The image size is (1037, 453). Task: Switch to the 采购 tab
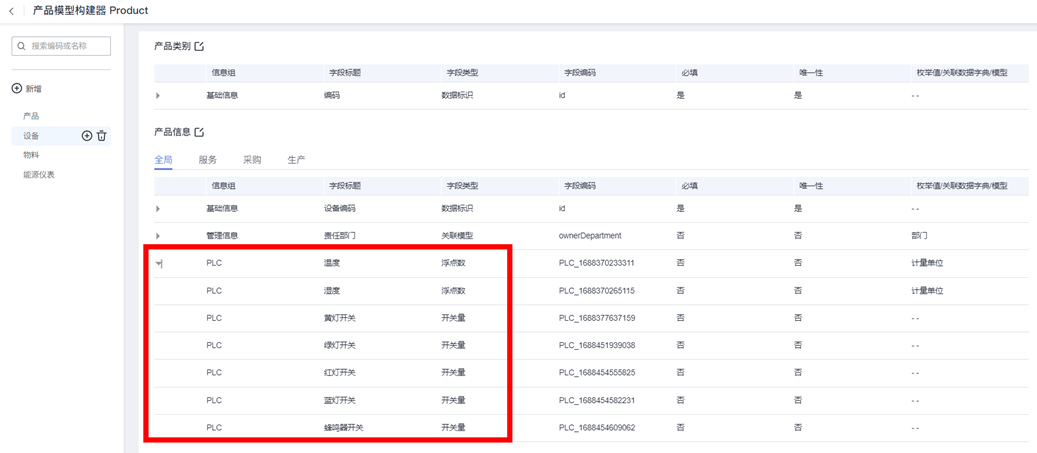click(252, 160)
